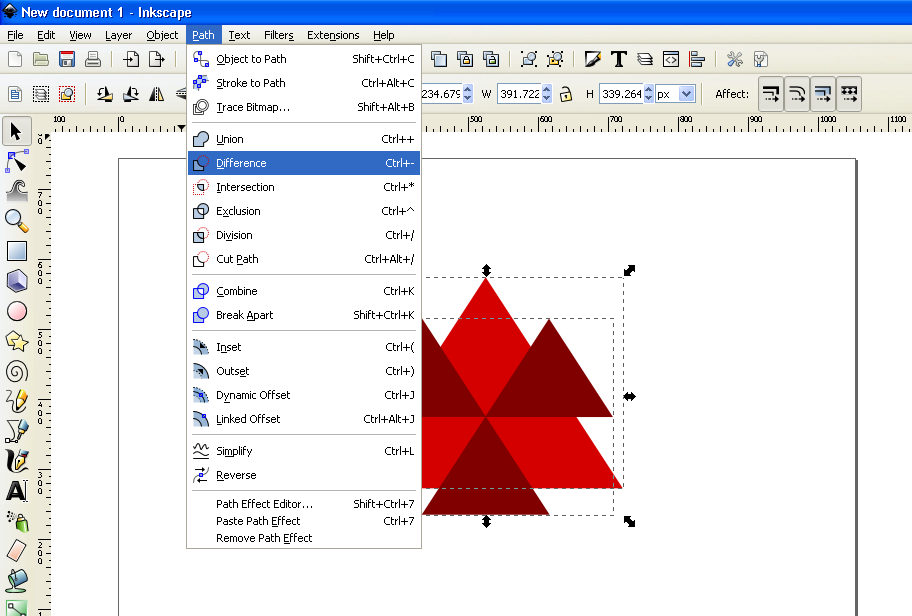Toggle move patterns affect button
The image size is (912, 616).
tap(849, 94)
